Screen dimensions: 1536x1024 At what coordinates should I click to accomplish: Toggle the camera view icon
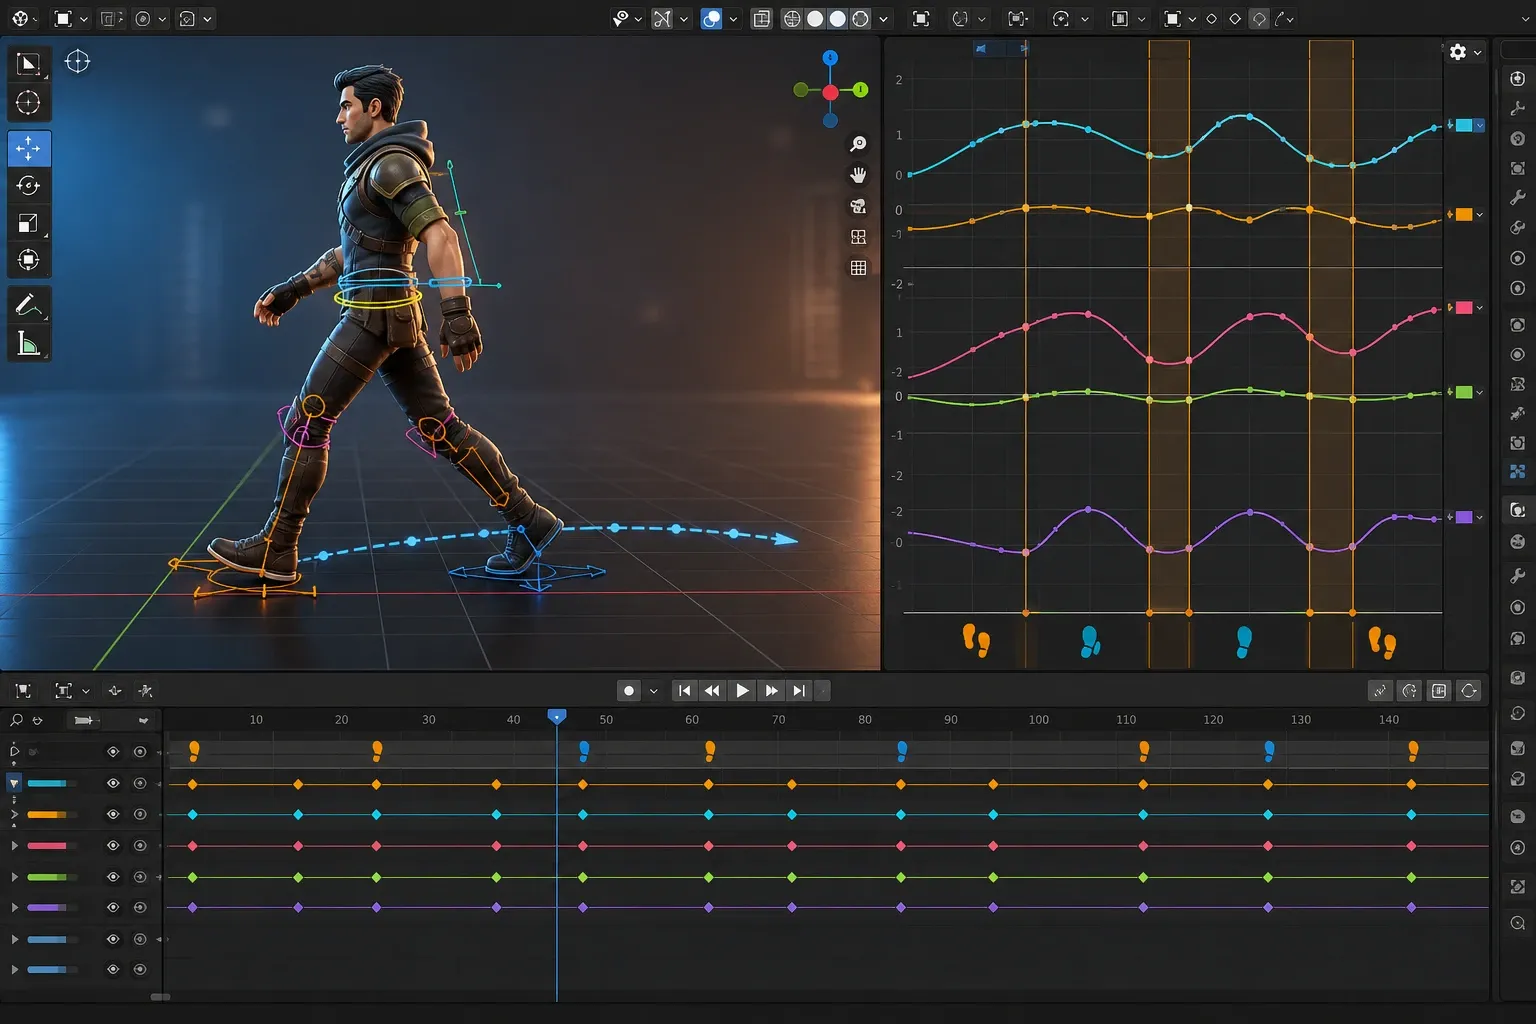858,206
